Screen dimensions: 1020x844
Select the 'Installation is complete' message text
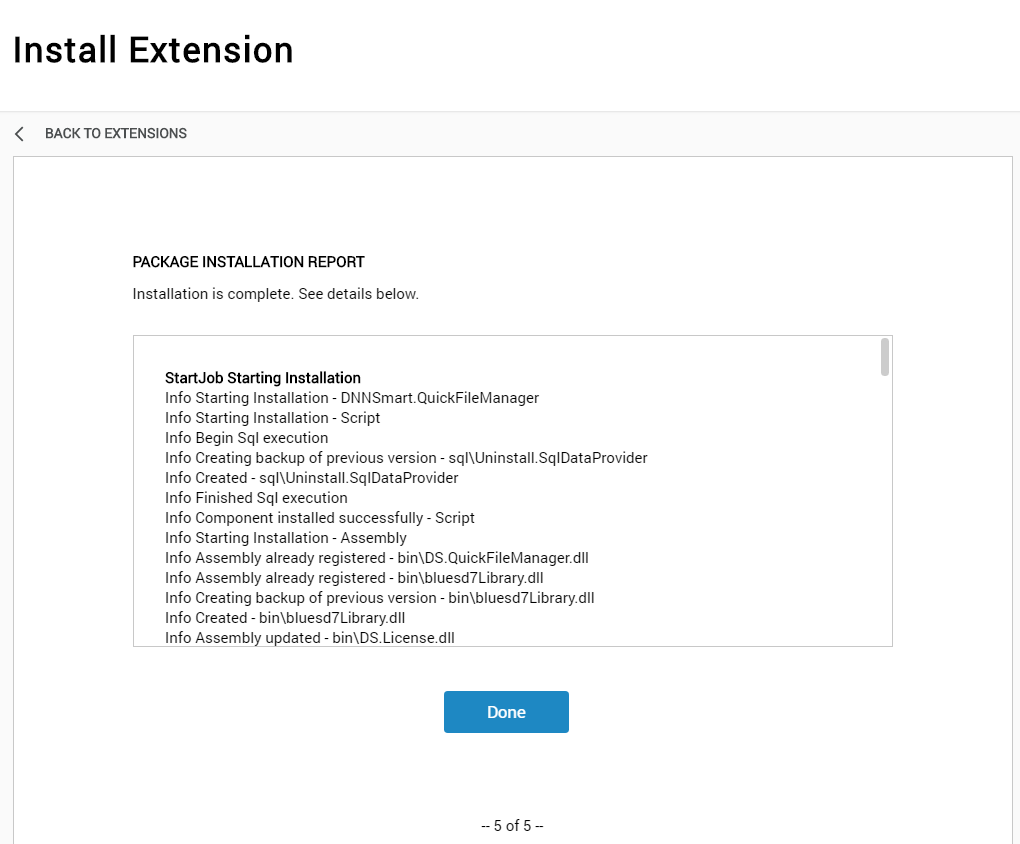(x=276, y=294)
